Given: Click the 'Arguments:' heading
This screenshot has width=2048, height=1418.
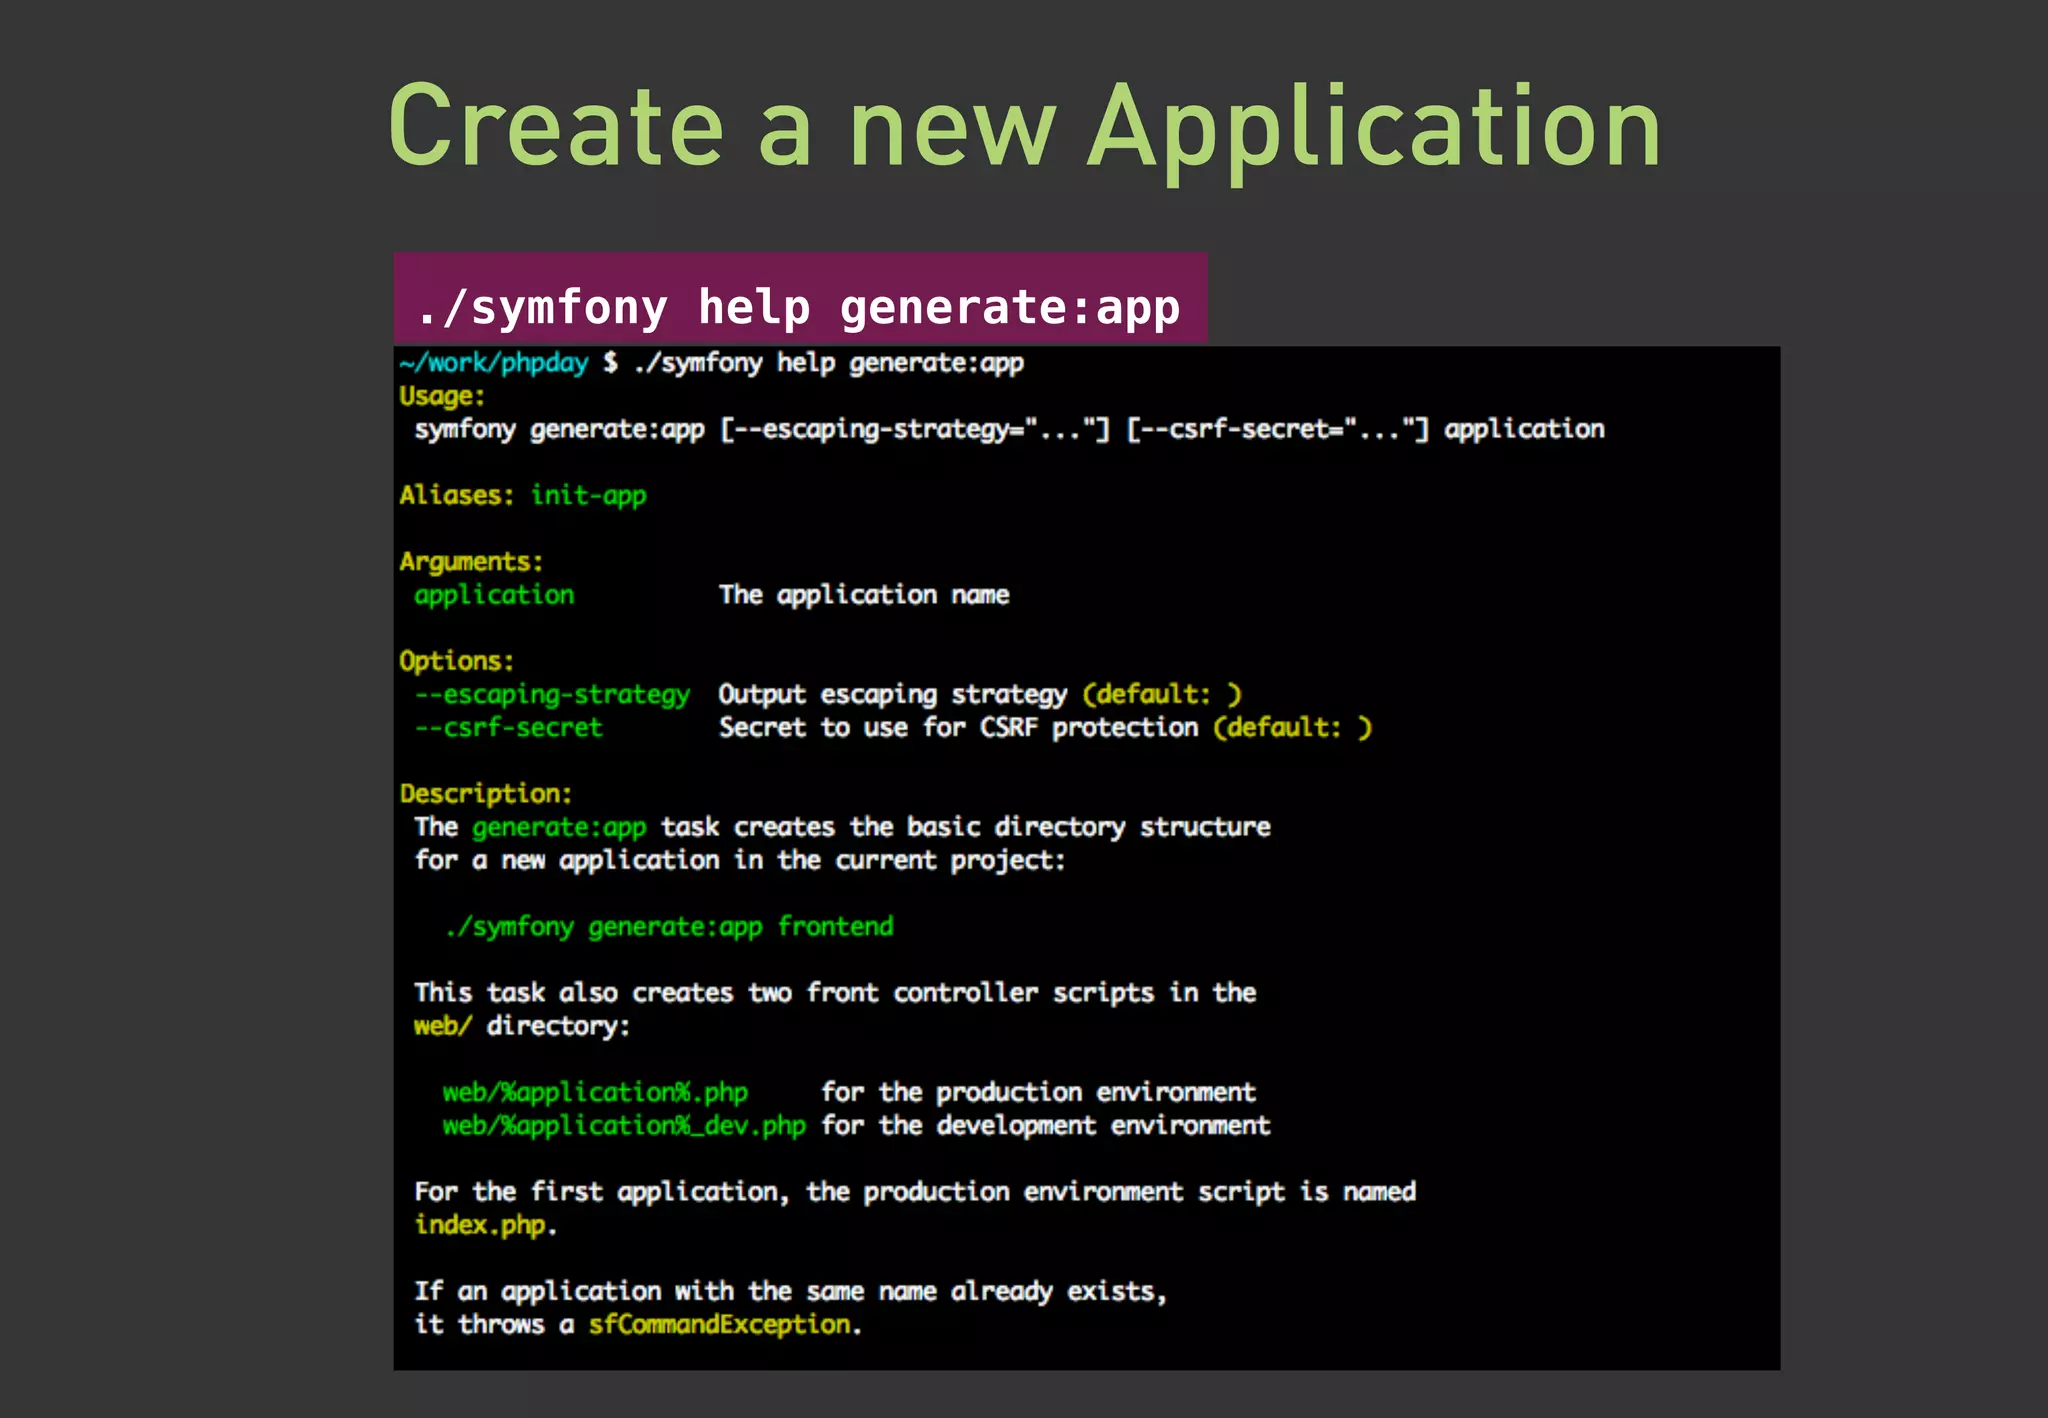Looking at the screenshot, I should [x=471, y=562].
